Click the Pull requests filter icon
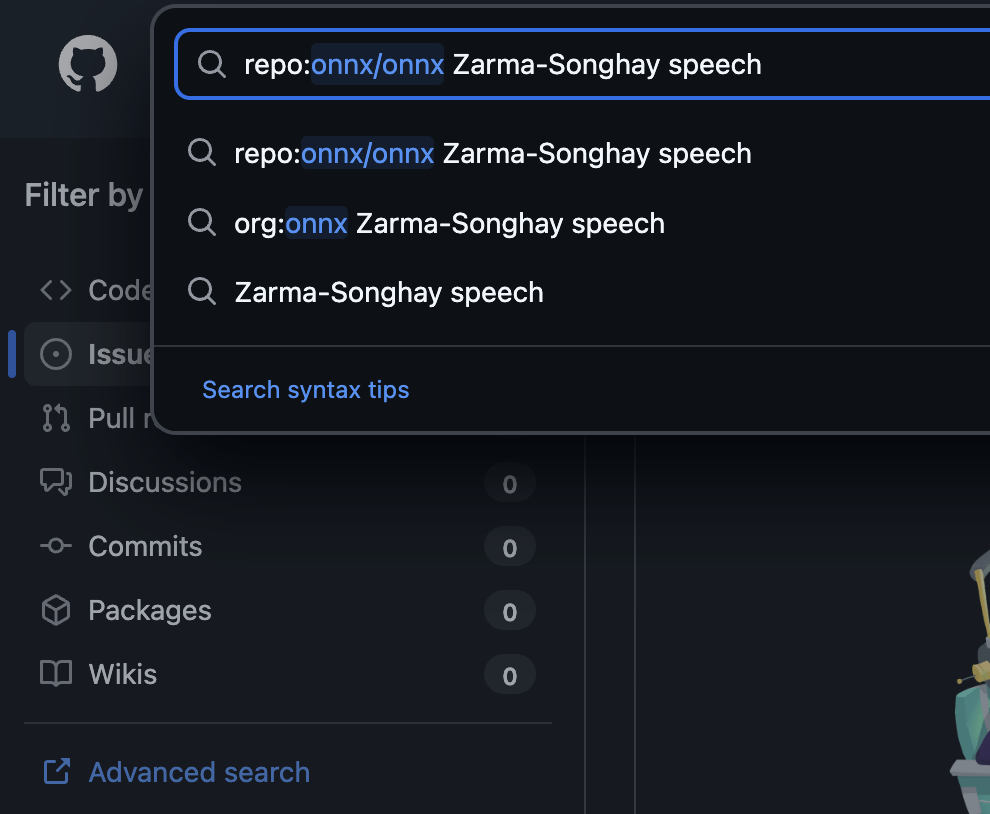The width and height of the screenshot is (990, 814). pos(56,418)
